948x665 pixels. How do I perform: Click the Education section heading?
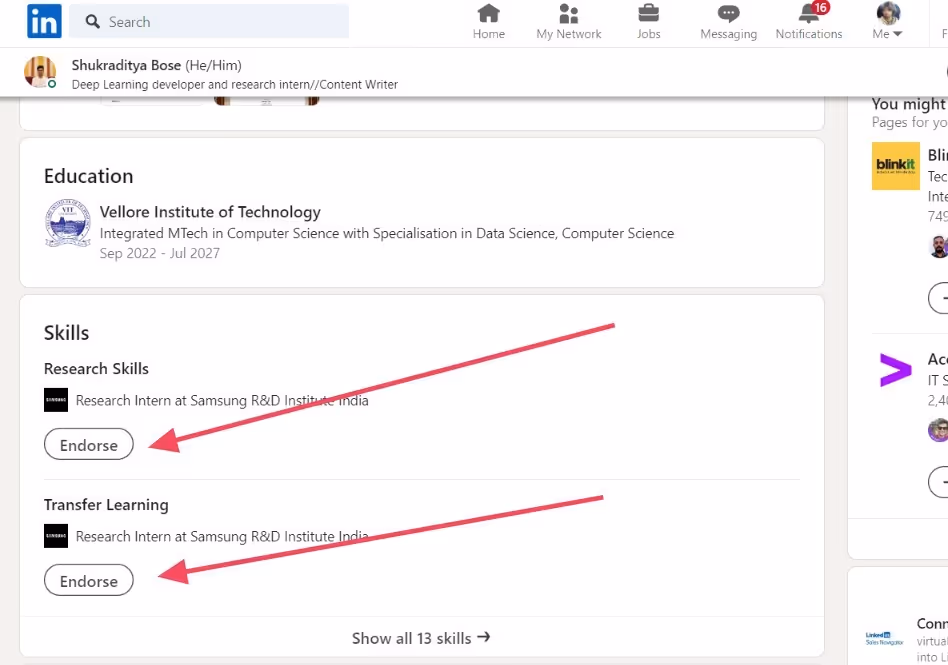(88, 176)
